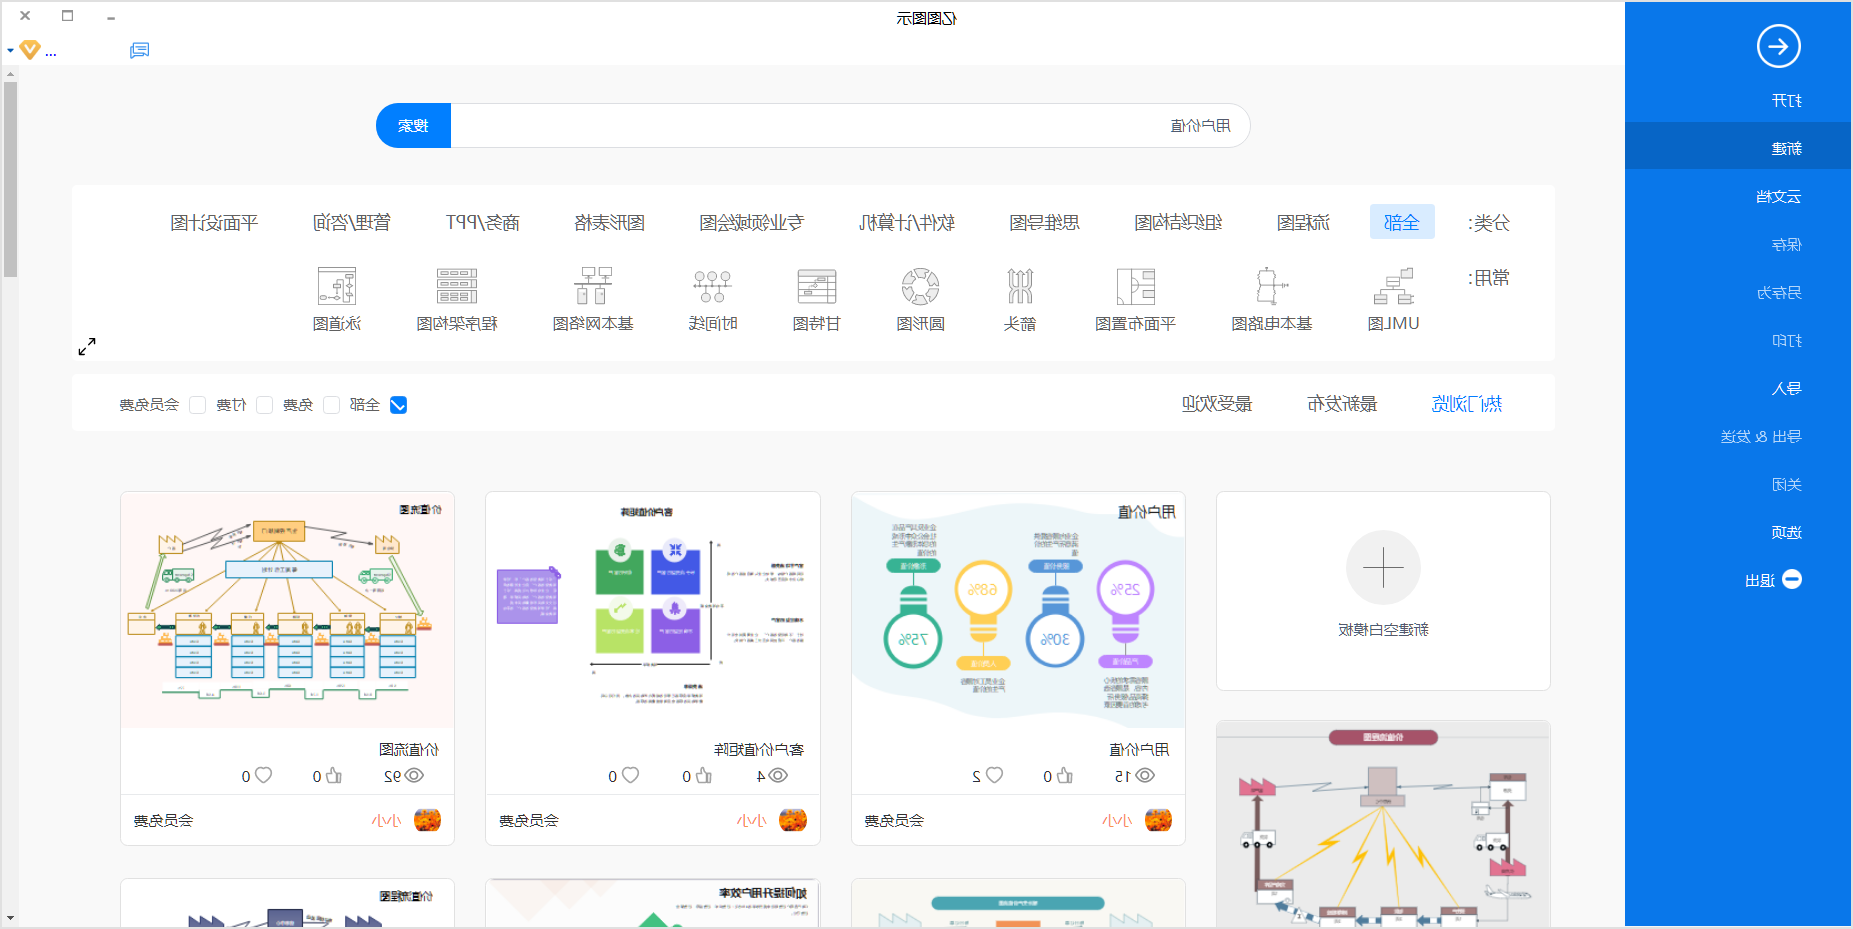Click the heart icon on 价值流图 card
The width and height of the screenshot is (1853, 929).
[x=263, y=775]
